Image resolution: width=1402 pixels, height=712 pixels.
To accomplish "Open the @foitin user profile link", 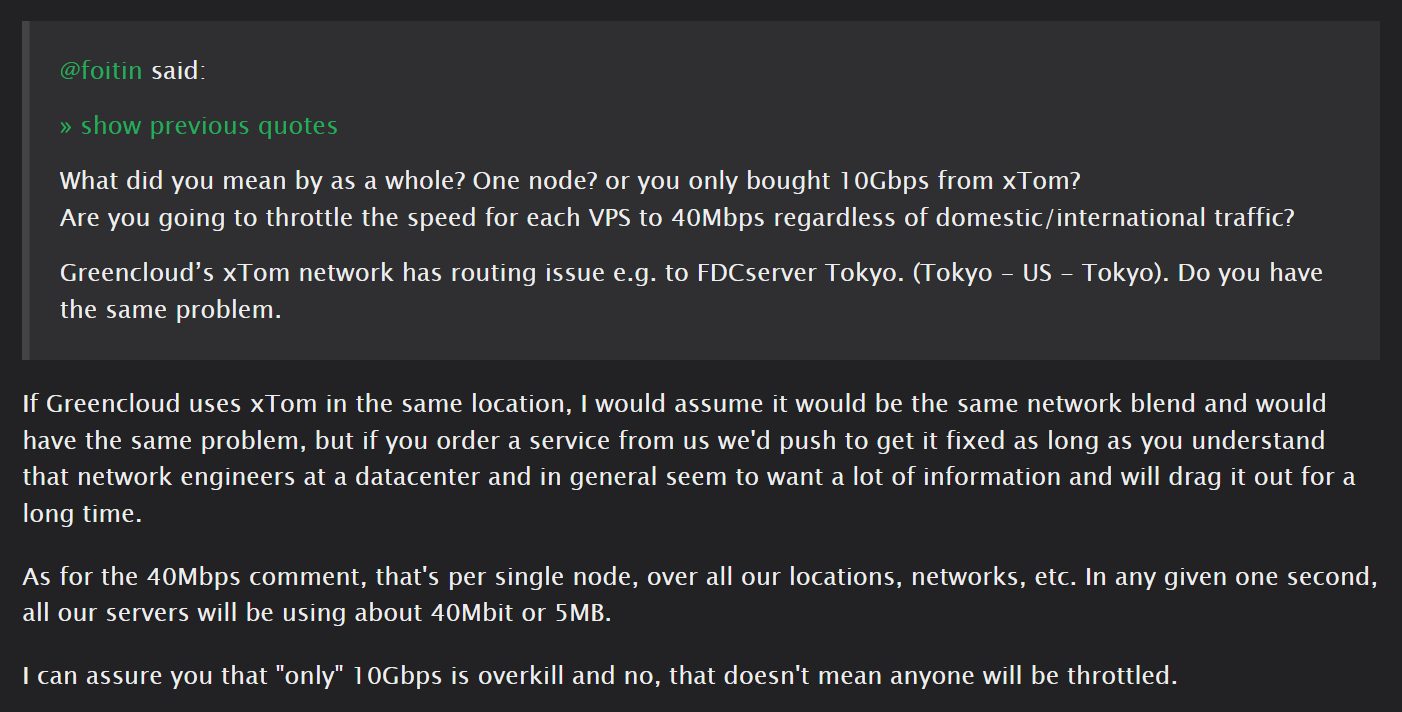I will coord(101,71).
